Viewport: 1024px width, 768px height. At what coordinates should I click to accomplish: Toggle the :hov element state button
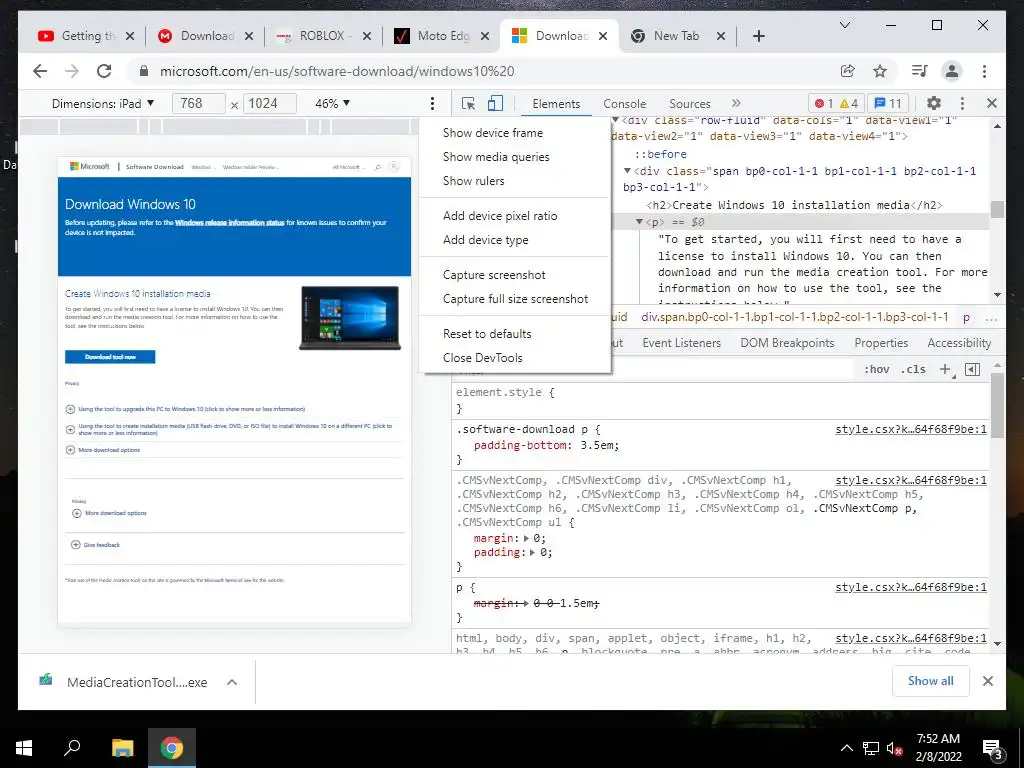point(876,370)
